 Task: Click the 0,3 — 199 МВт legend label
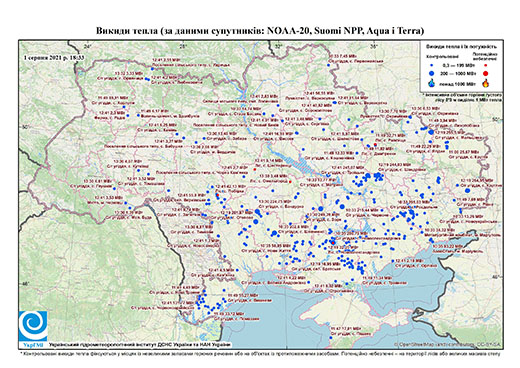click(458, 65)
